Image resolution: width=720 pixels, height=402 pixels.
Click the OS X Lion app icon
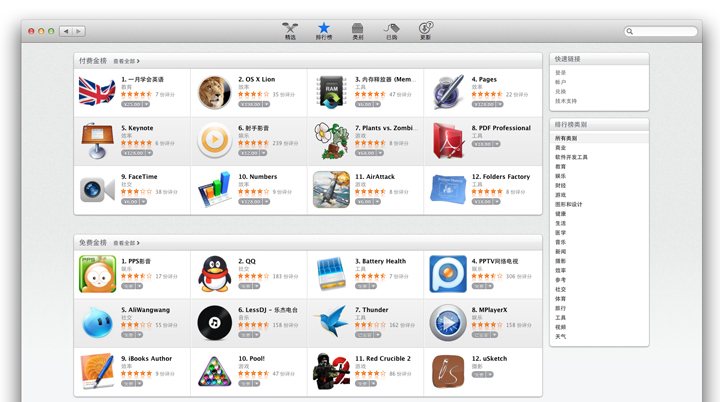tap(214, 92)
